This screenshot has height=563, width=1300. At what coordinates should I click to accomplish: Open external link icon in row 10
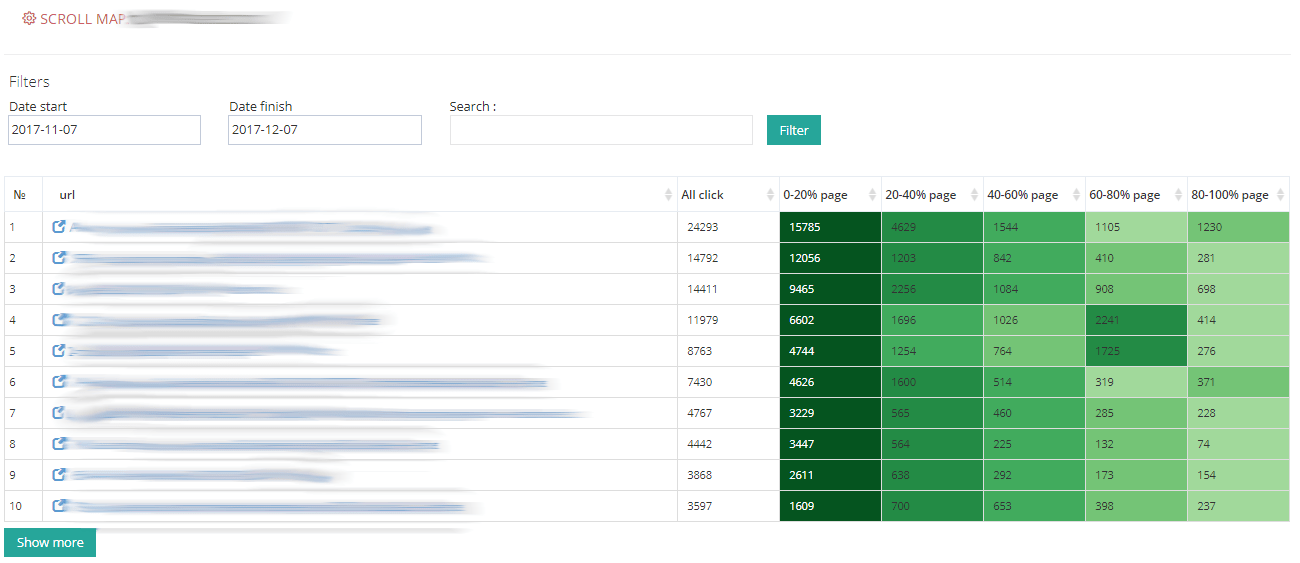point(59,506)
